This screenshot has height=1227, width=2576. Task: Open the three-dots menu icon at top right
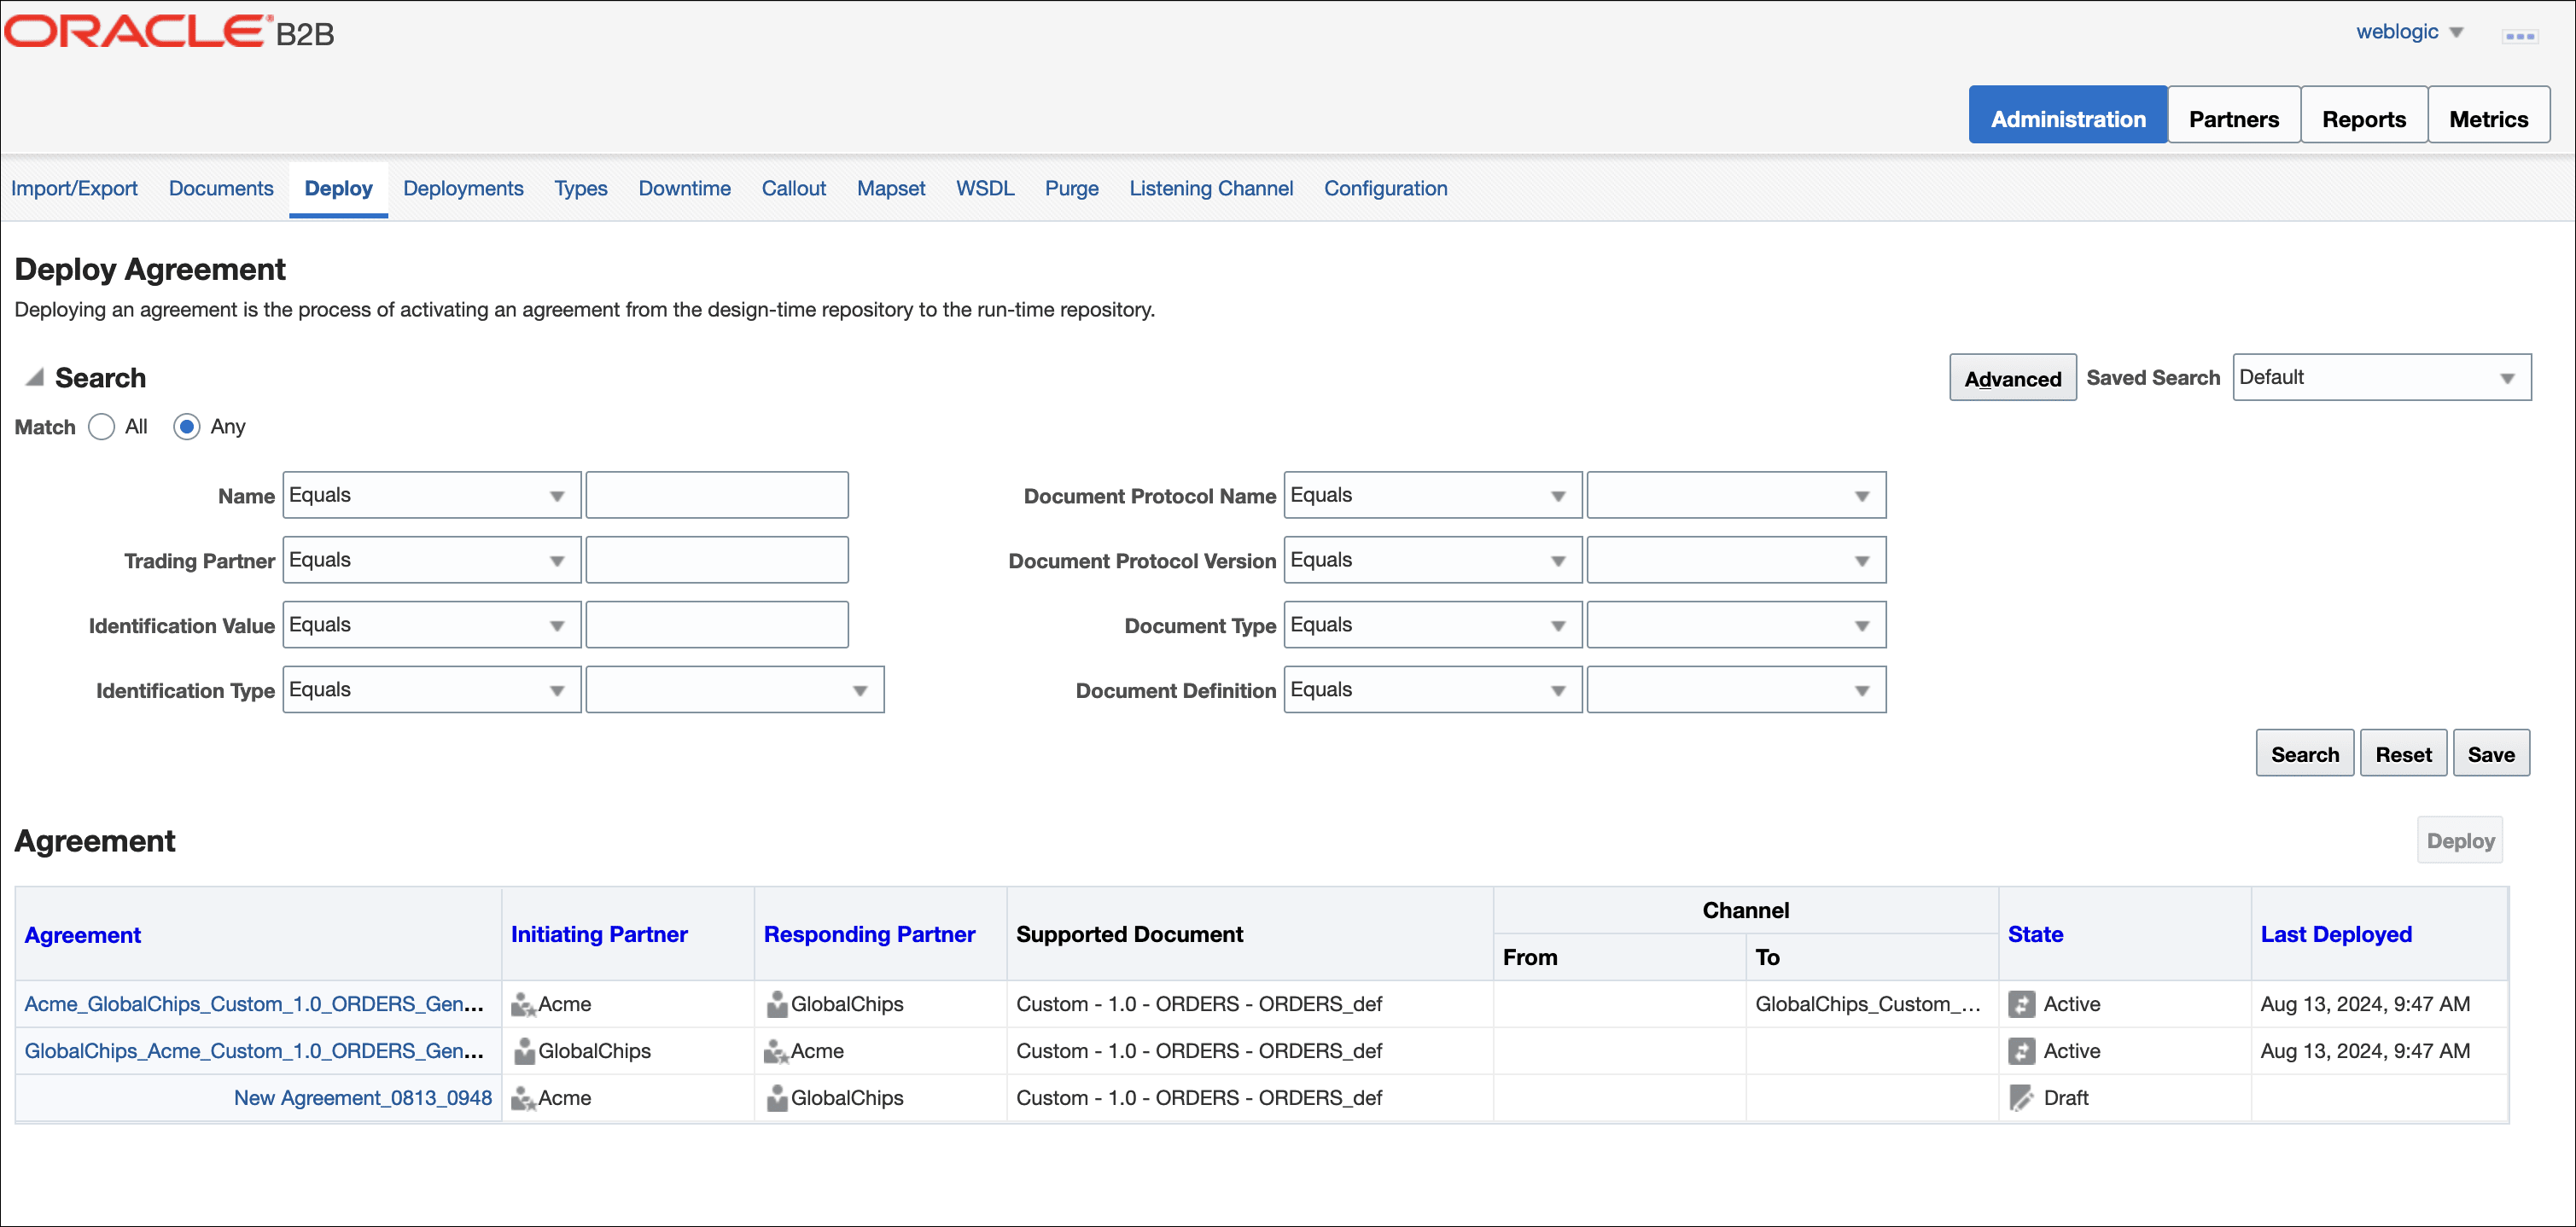[x=2518, y=36]
